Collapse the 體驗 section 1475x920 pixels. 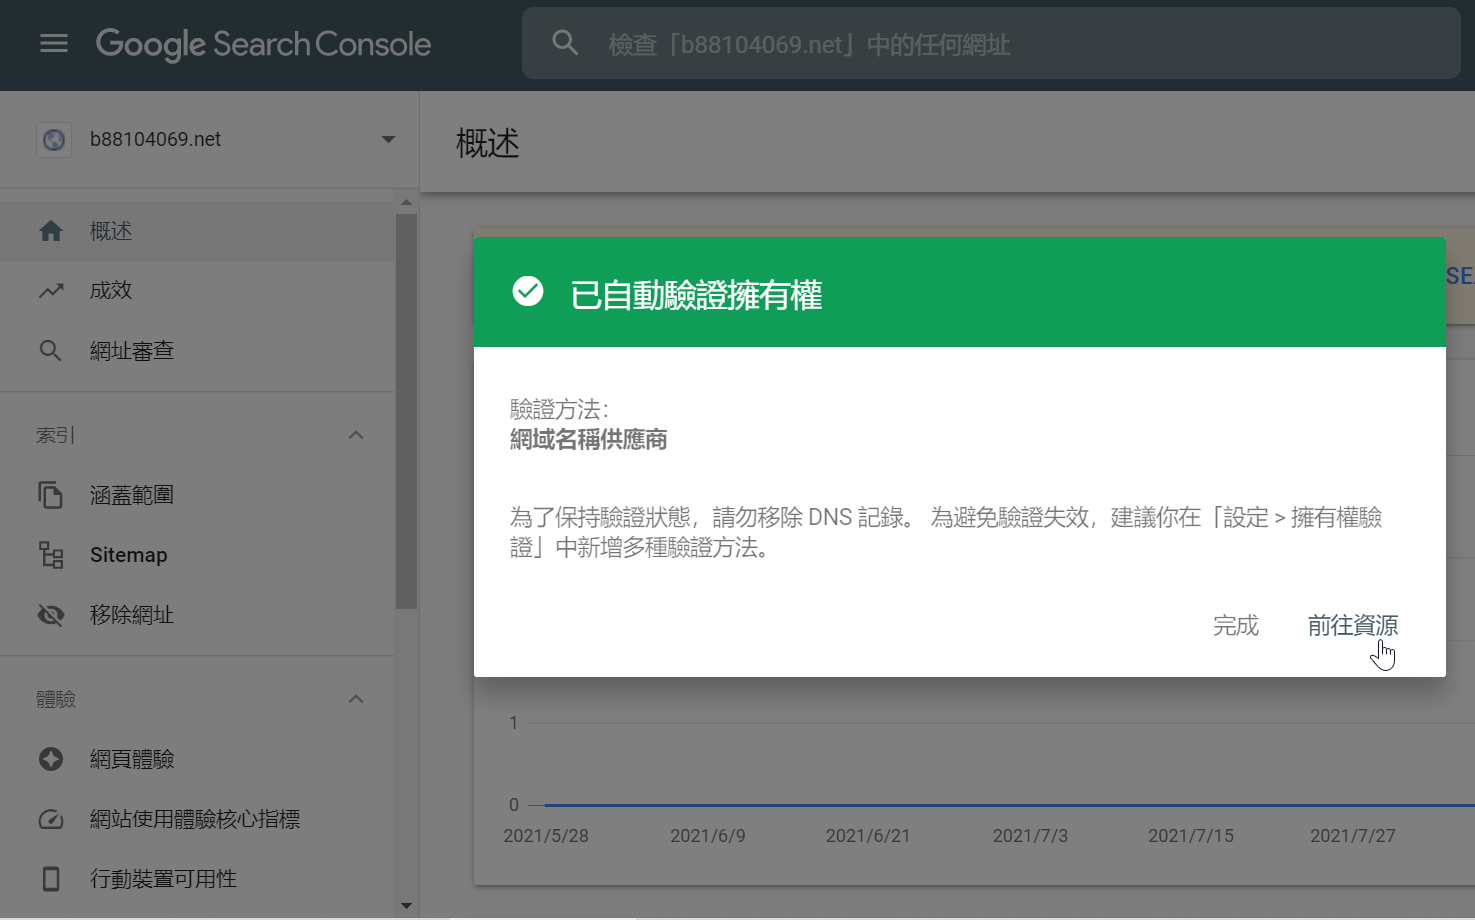coord(356,699)
